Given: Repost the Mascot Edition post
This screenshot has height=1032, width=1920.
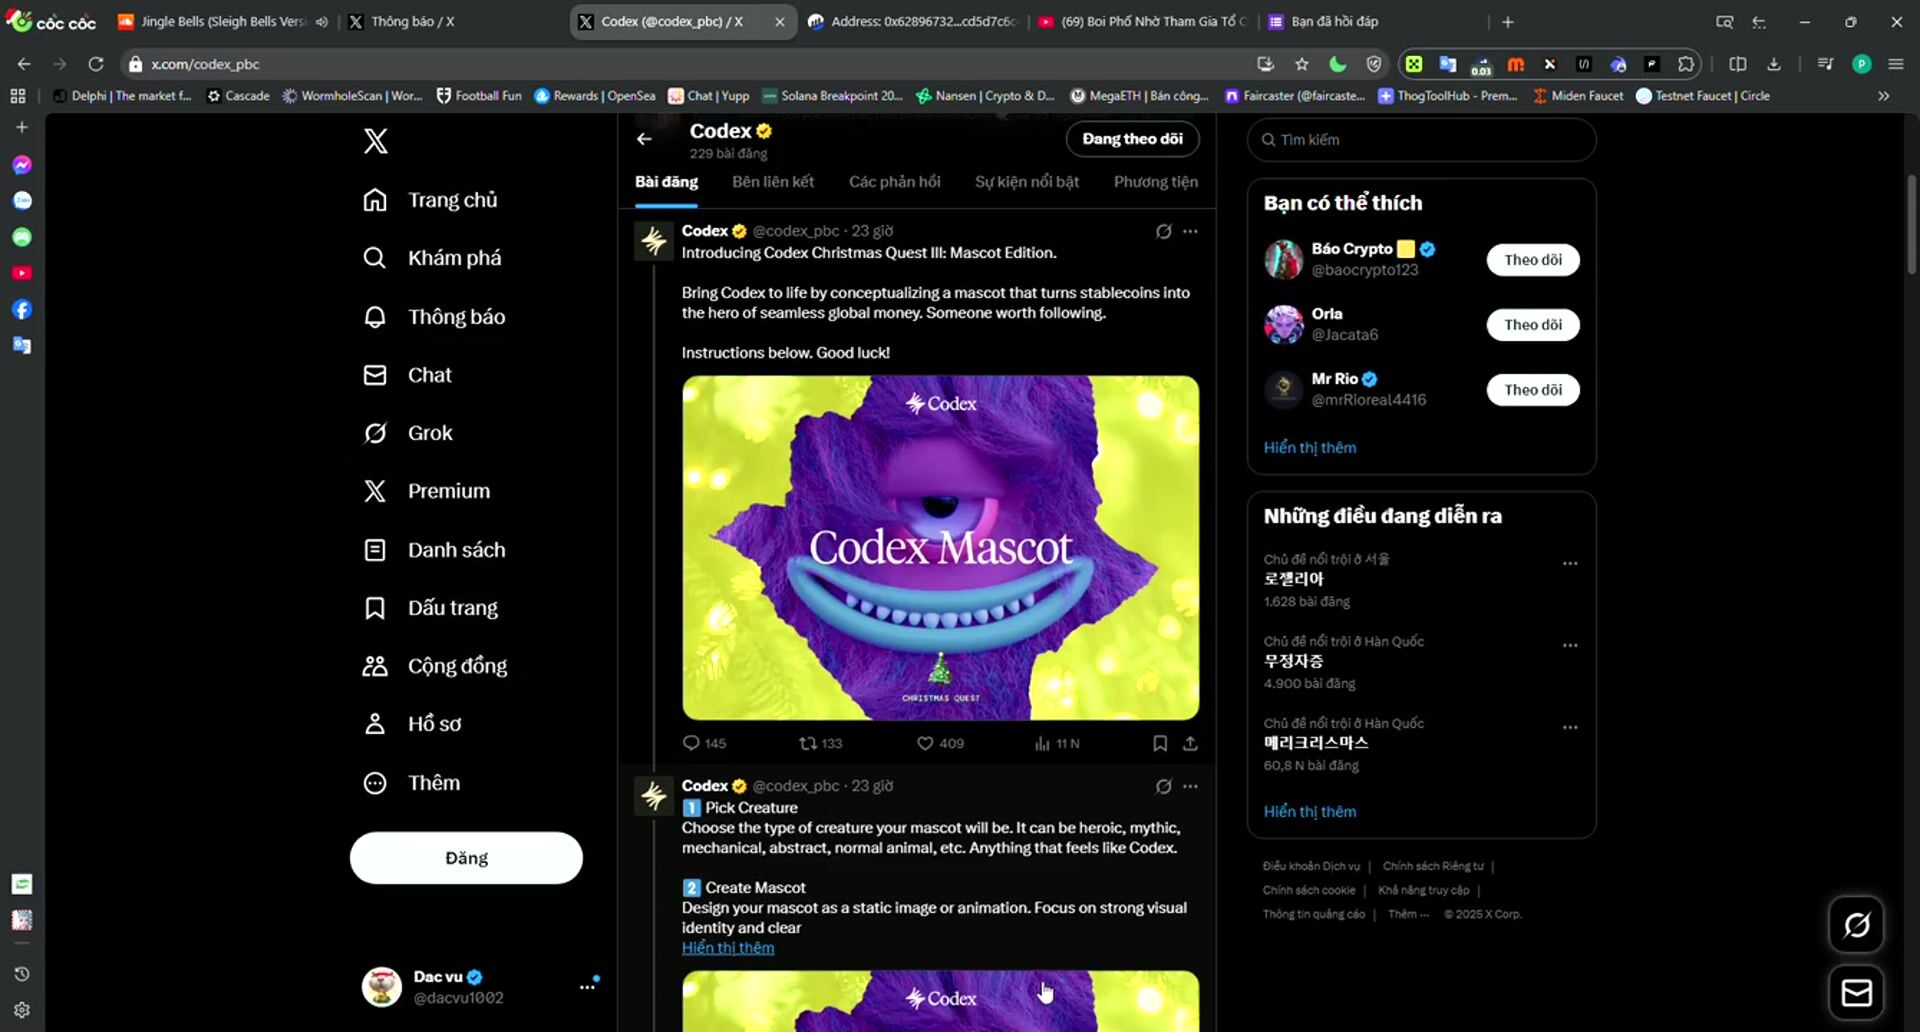Looking at the screenshot, I should pyautogui.click(x=820, y=744).
